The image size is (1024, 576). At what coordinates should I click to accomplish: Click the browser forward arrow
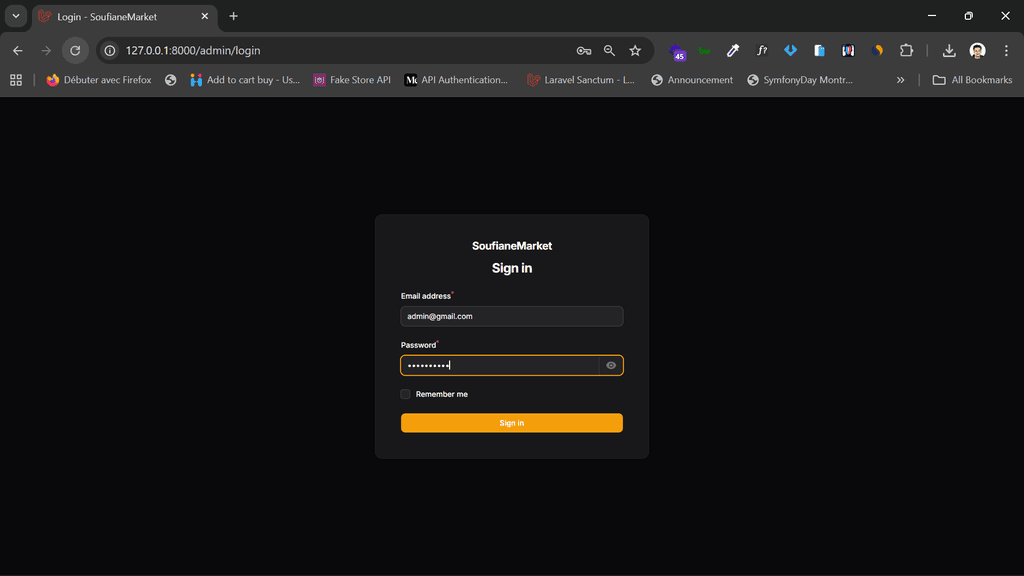click(46, 50)
